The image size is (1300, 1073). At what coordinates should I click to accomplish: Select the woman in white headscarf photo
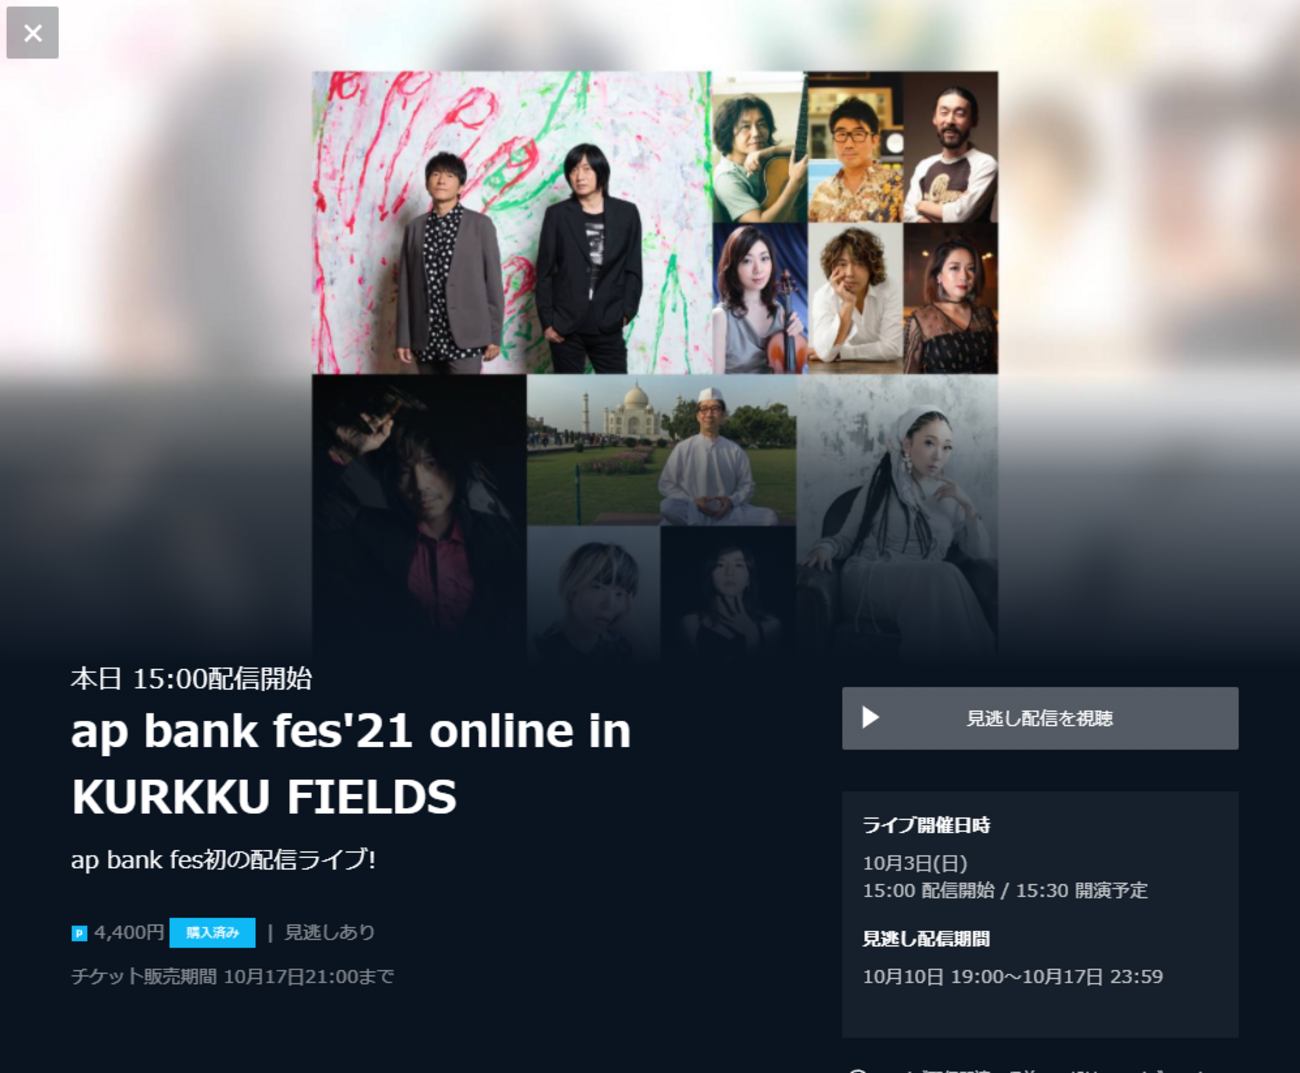897,517
